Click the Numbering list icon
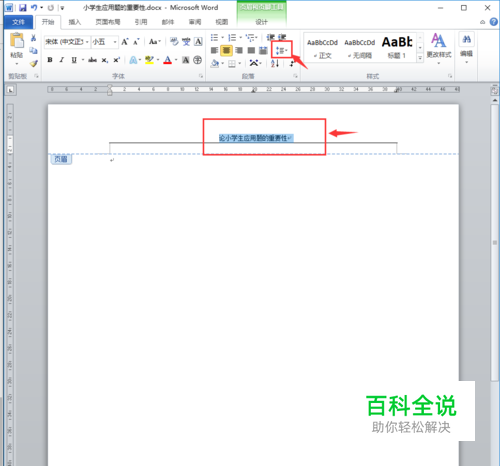This screenshot has height=466, width=500. [232, 37]
